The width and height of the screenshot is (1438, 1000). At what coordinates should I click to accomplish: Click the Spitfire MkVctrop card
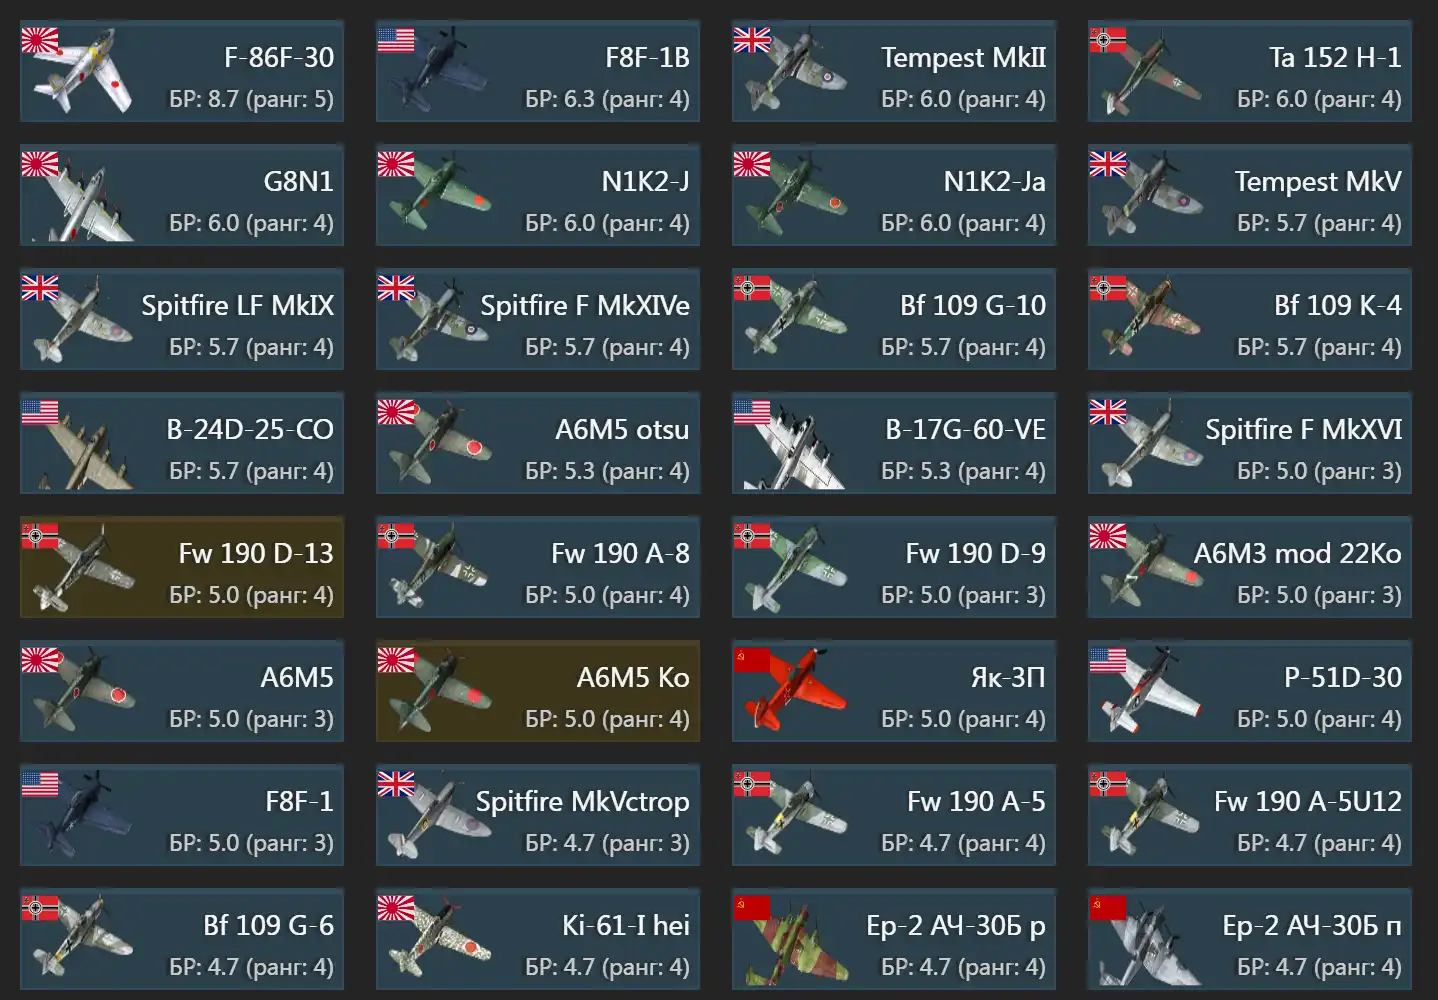click(x=538, y=815)
